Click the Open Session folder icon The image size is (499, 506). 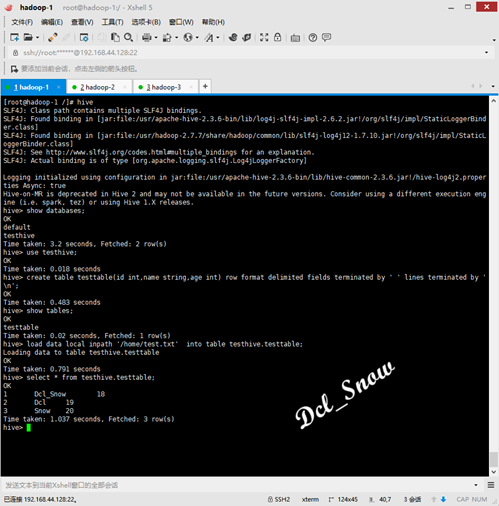[x=28, y=37]
